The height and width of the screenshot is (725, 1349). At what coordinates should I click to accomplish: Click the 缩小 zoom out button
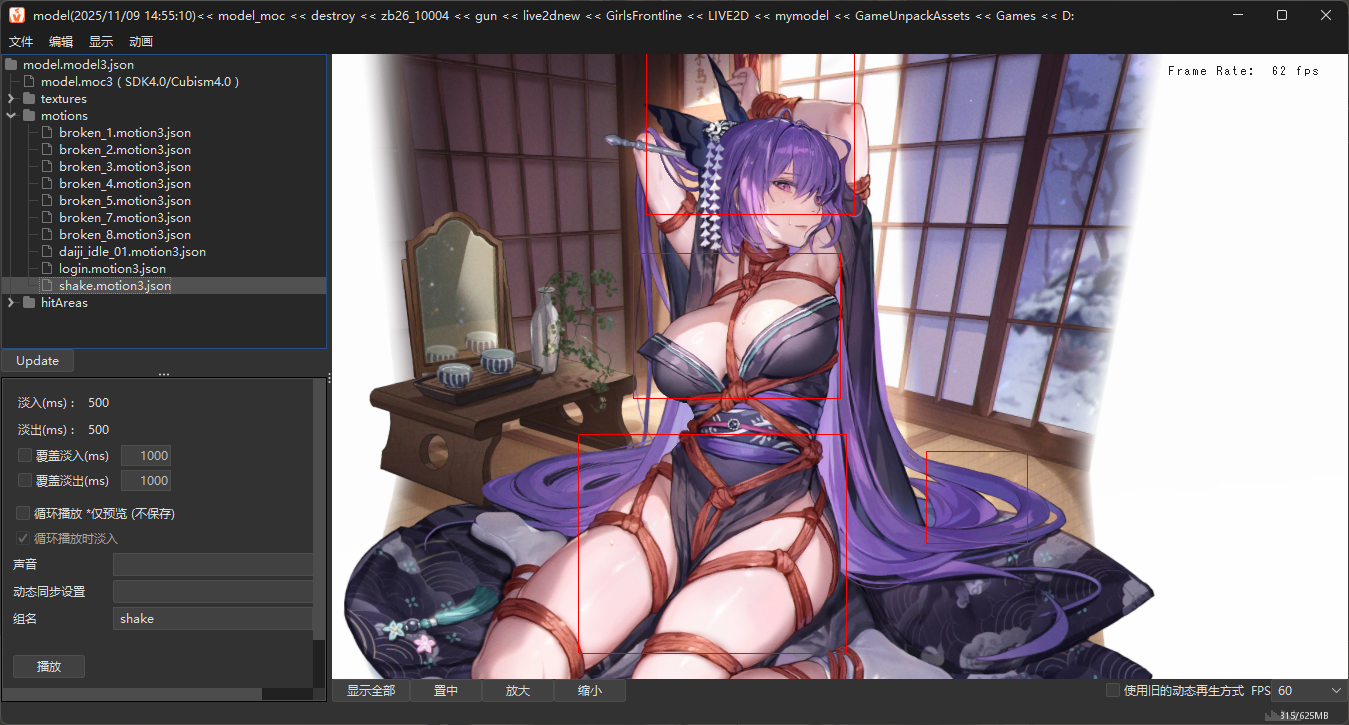pos(590,690)
